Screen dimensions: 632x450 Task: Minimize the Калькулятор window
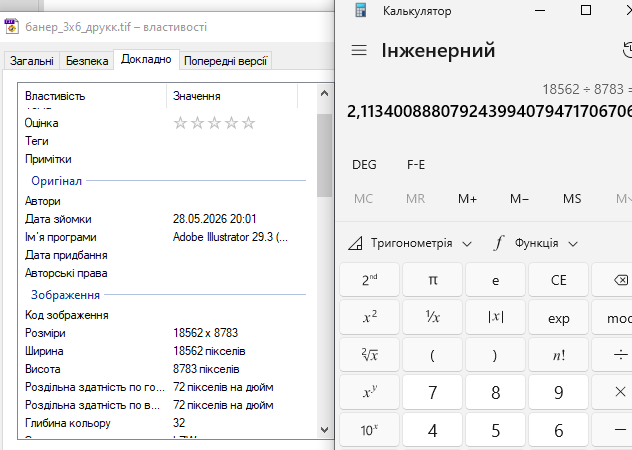pos(540,10)
